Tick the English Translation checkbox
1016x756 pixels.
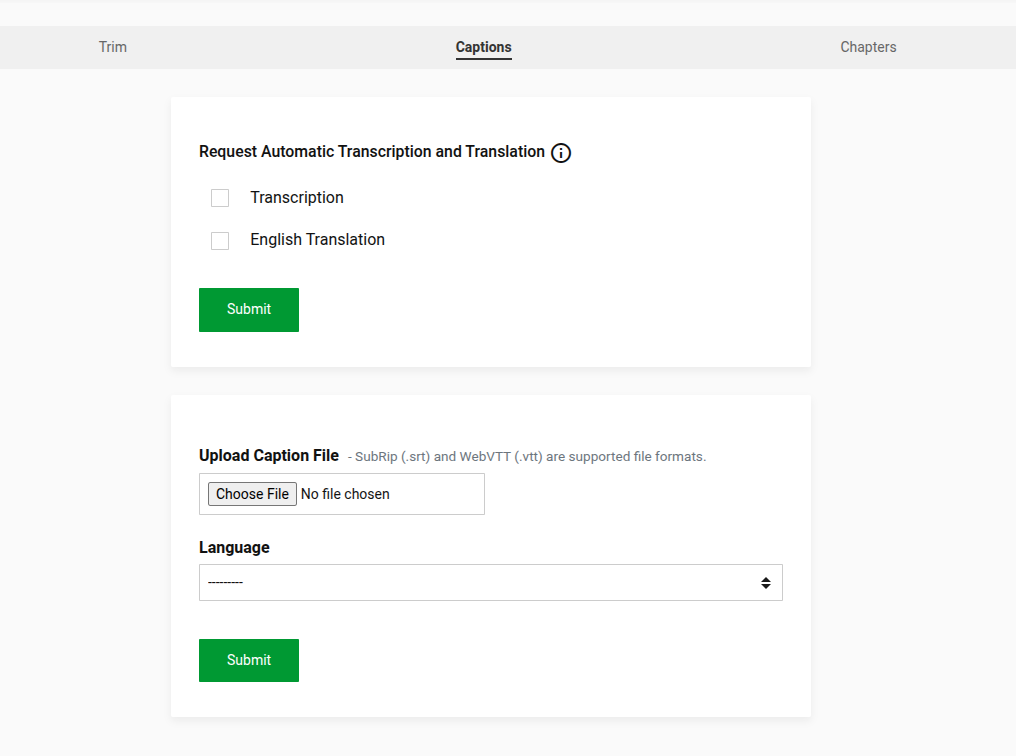(220, 241)
